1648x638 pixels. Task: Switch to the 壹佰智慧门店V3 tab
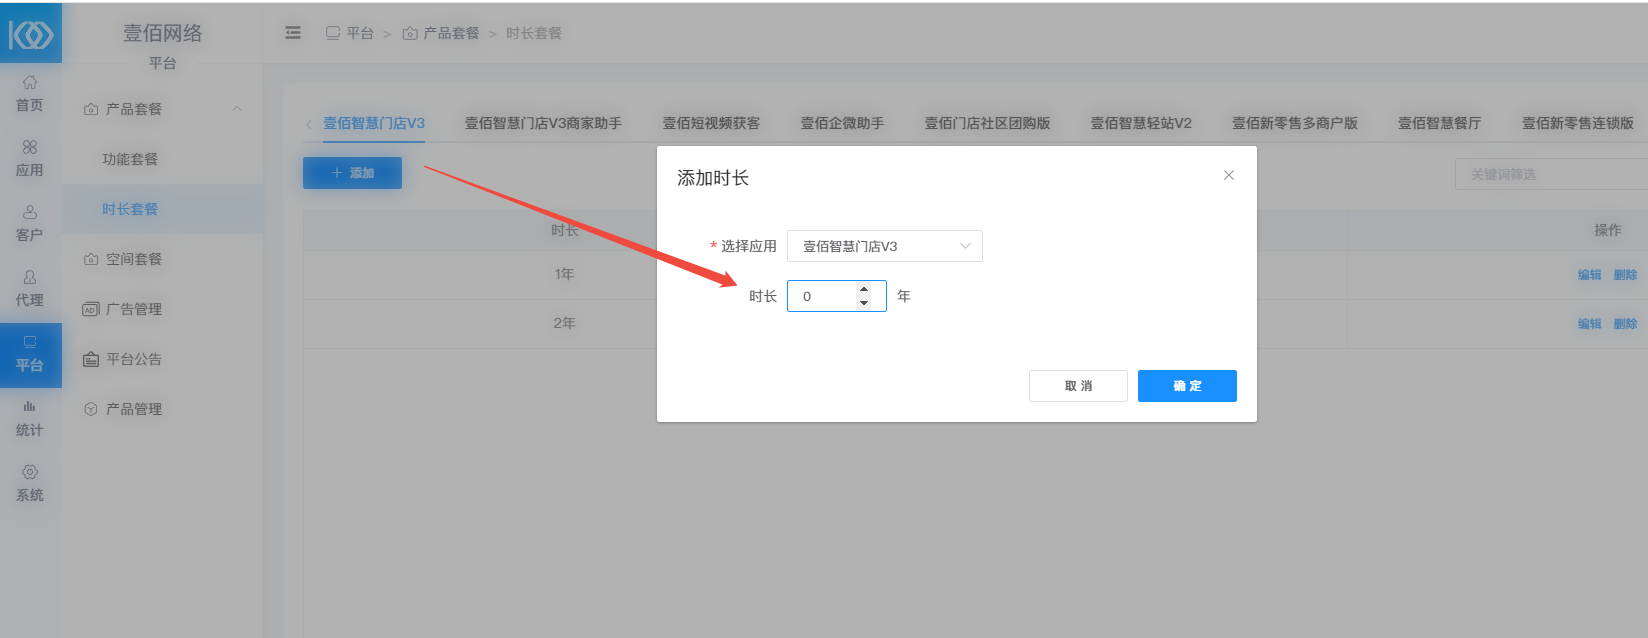point(374,123)
